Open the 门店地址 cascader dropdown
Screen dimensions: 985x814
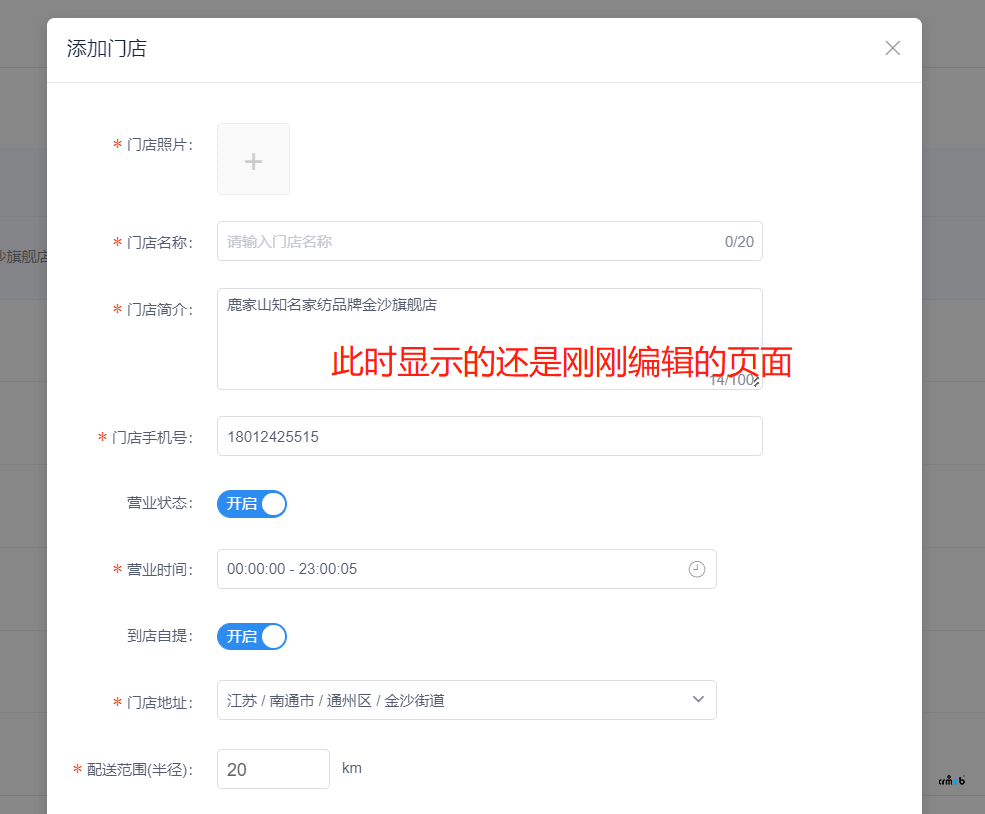[467, 700]
